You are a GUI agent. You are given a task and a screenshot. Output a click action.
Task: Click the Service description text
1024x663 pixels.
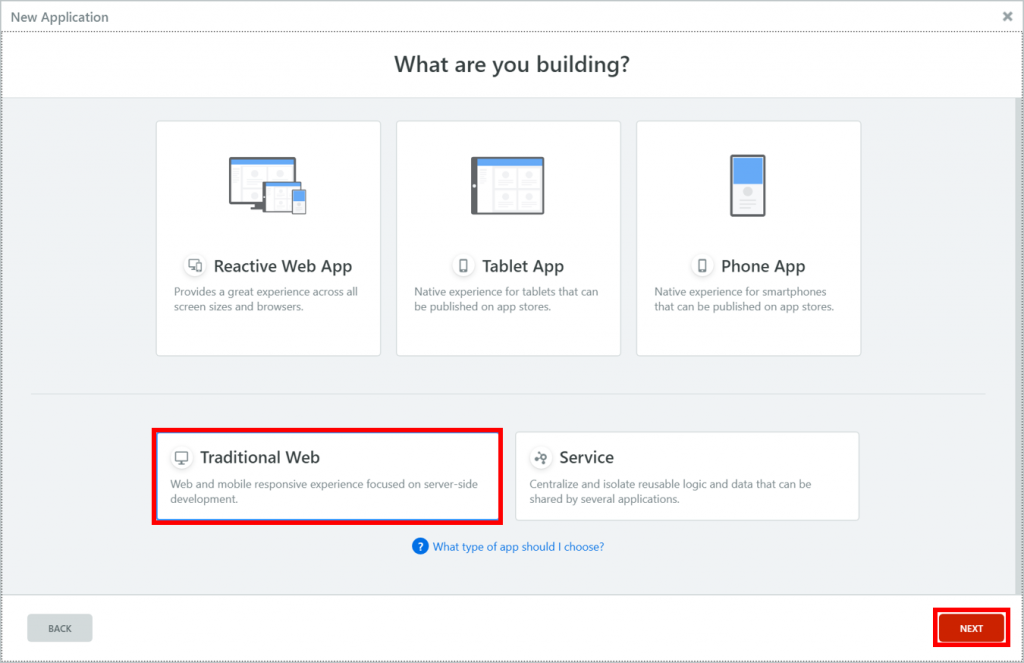point(670,491)
